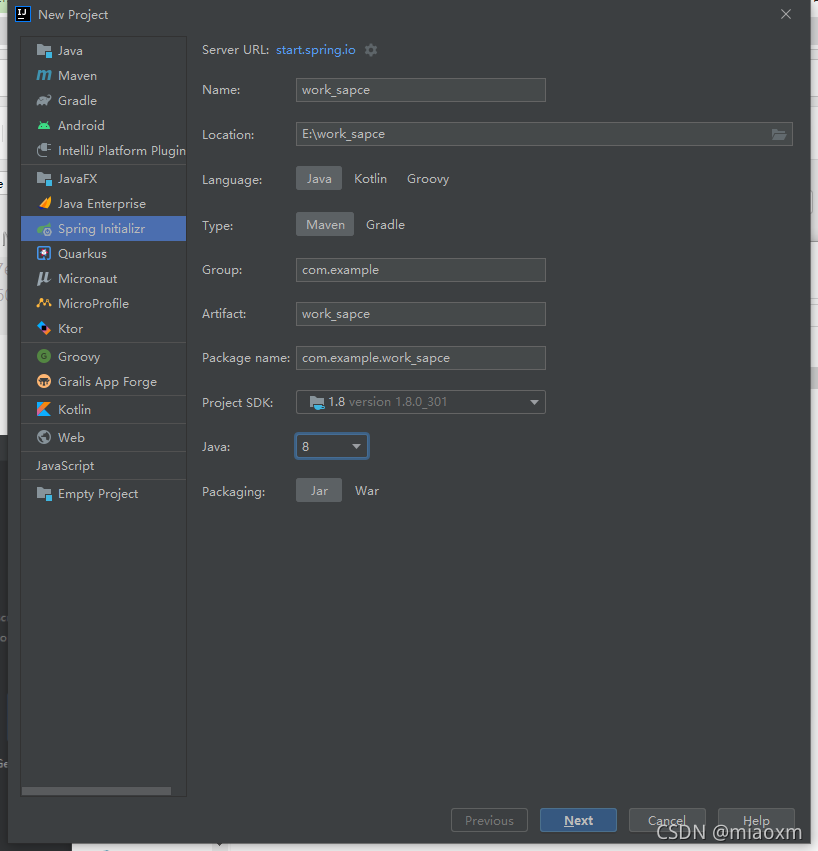This screenshot has height=851, width=818.
Task: Select War packaging
Action: [x=367, y=491]
